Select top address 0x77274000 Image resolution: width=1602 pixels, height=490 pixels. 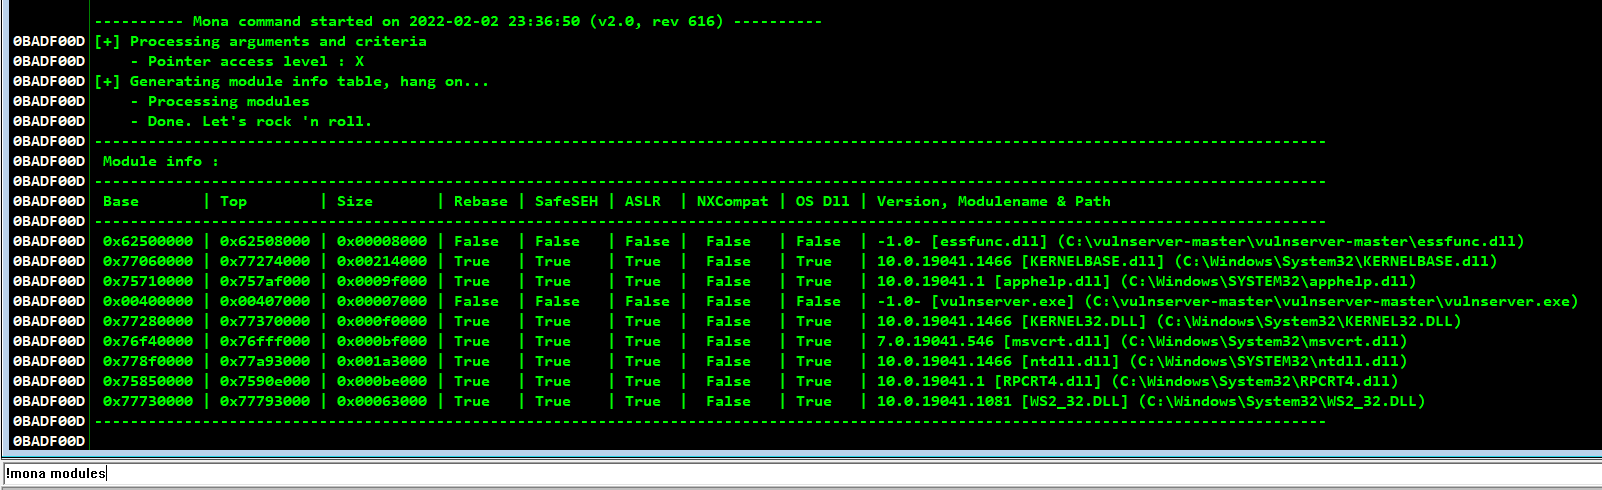click(x=265, y=261)
